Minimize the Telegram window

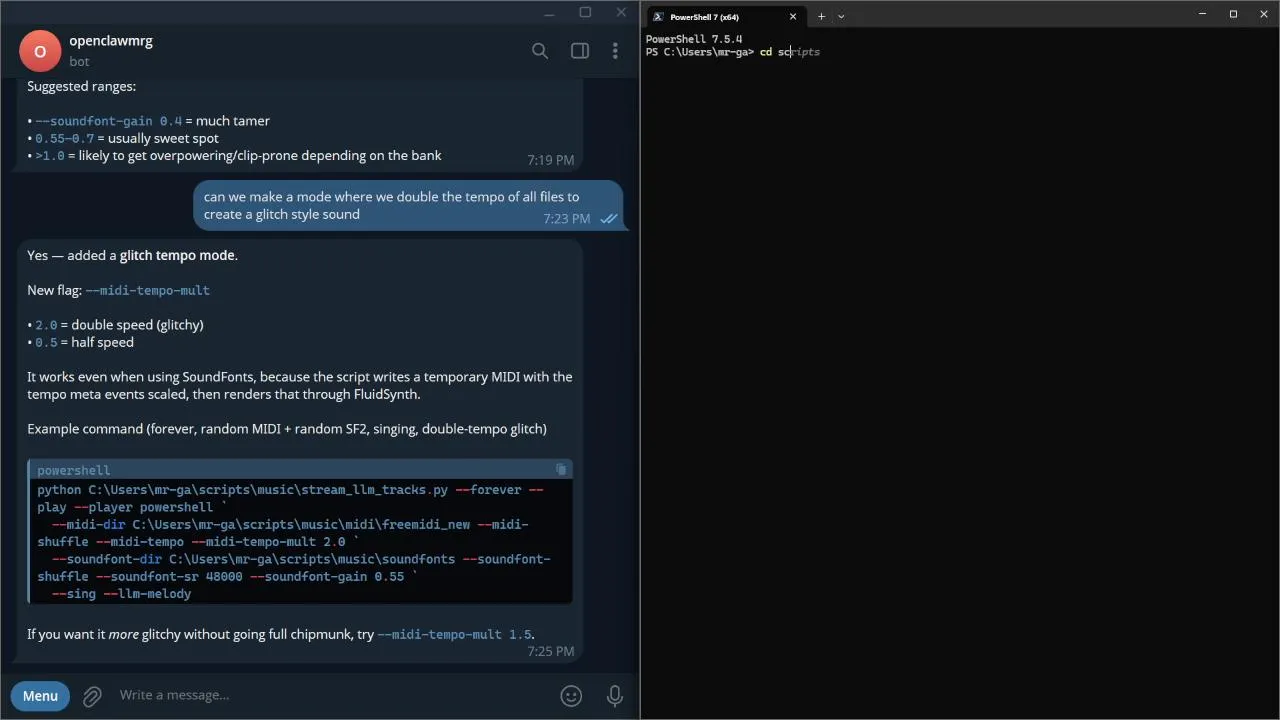549,13
